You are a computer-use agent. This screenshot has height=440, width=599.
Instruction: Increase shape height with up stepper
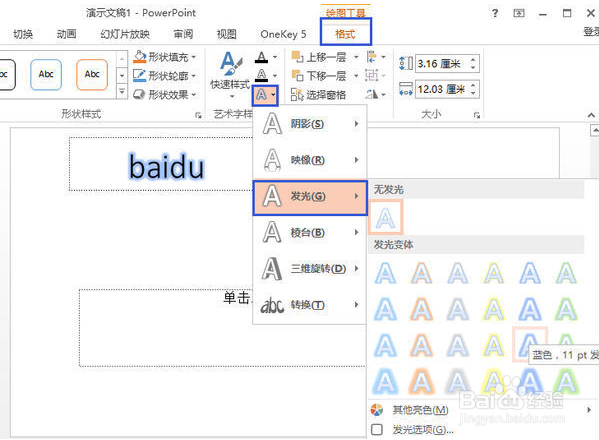coord(474,59)
